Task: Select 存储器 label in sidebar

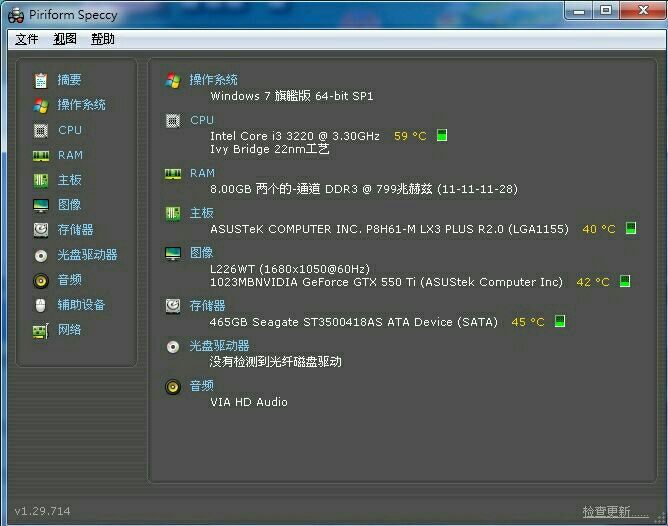Action: click(x=75, y=230)
